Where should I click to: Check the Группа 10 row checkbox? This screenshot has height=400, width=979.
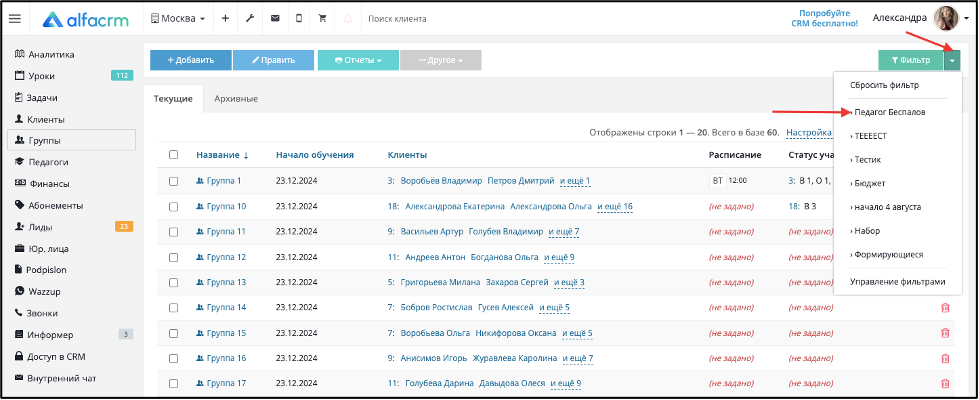pyautogui.click(x=174, y=207)
